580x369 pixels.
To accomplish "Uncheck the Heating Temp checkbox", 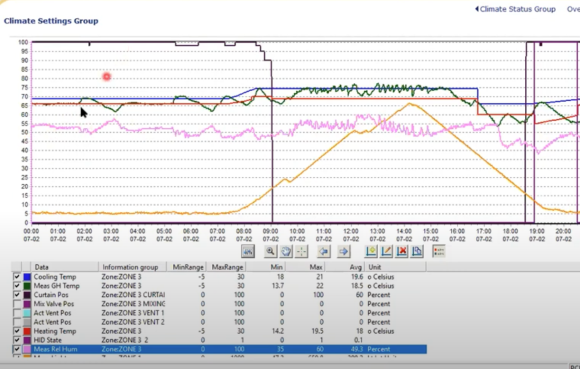I will (x=17, y=331).
